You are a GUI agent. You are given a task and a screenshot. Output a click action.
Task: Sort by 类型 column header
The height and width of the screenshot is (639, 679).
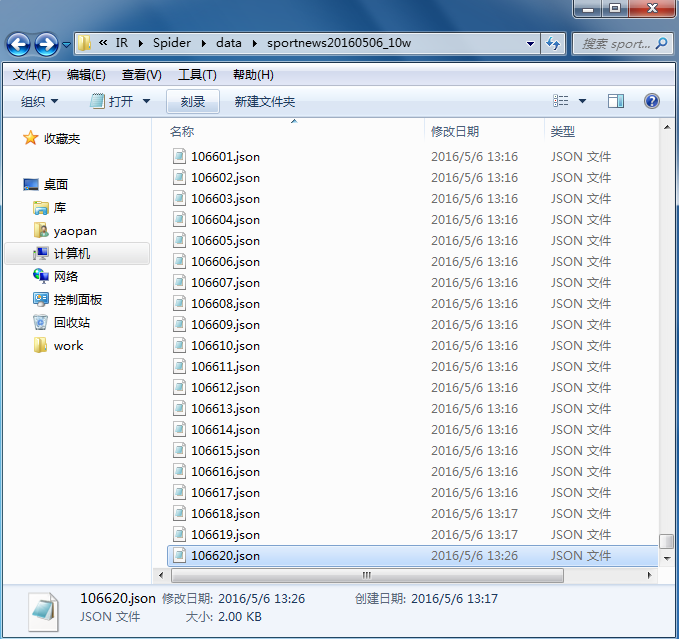[x=563, y=131]
